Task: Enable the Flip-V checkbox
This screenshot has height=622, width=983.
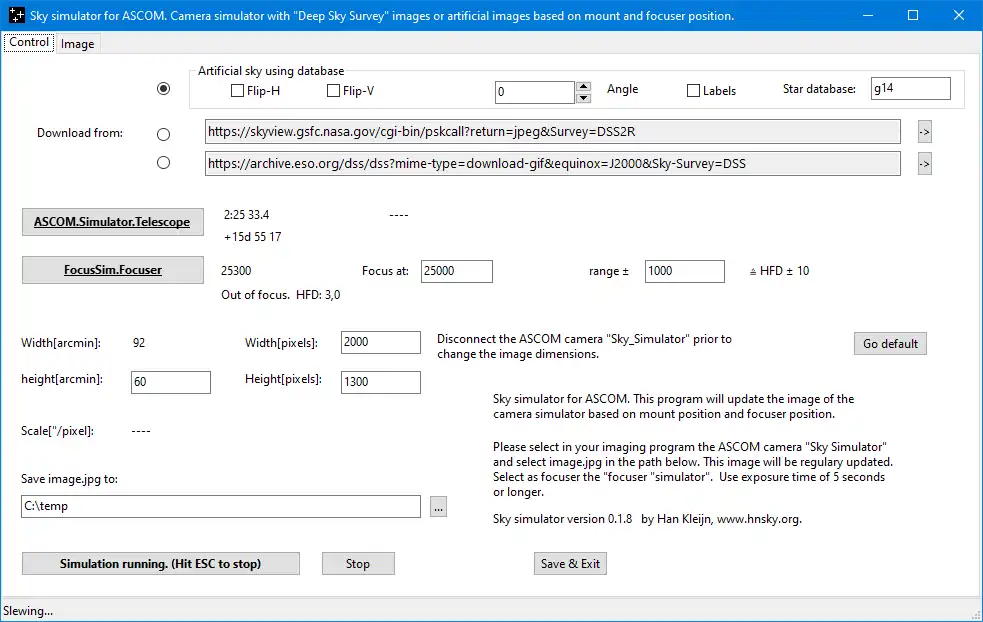Action: click(x=334, y=91)
